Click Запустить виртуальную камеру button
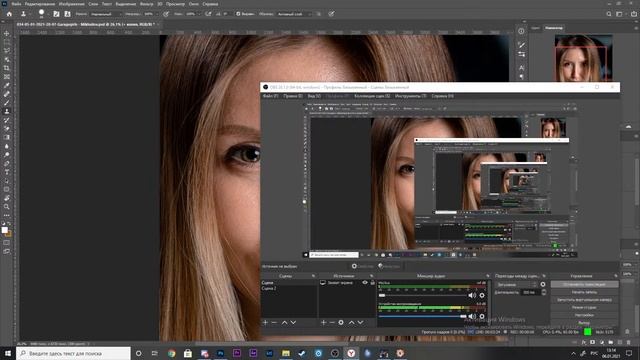Viewport: 640px width, 360px height. 584,300
